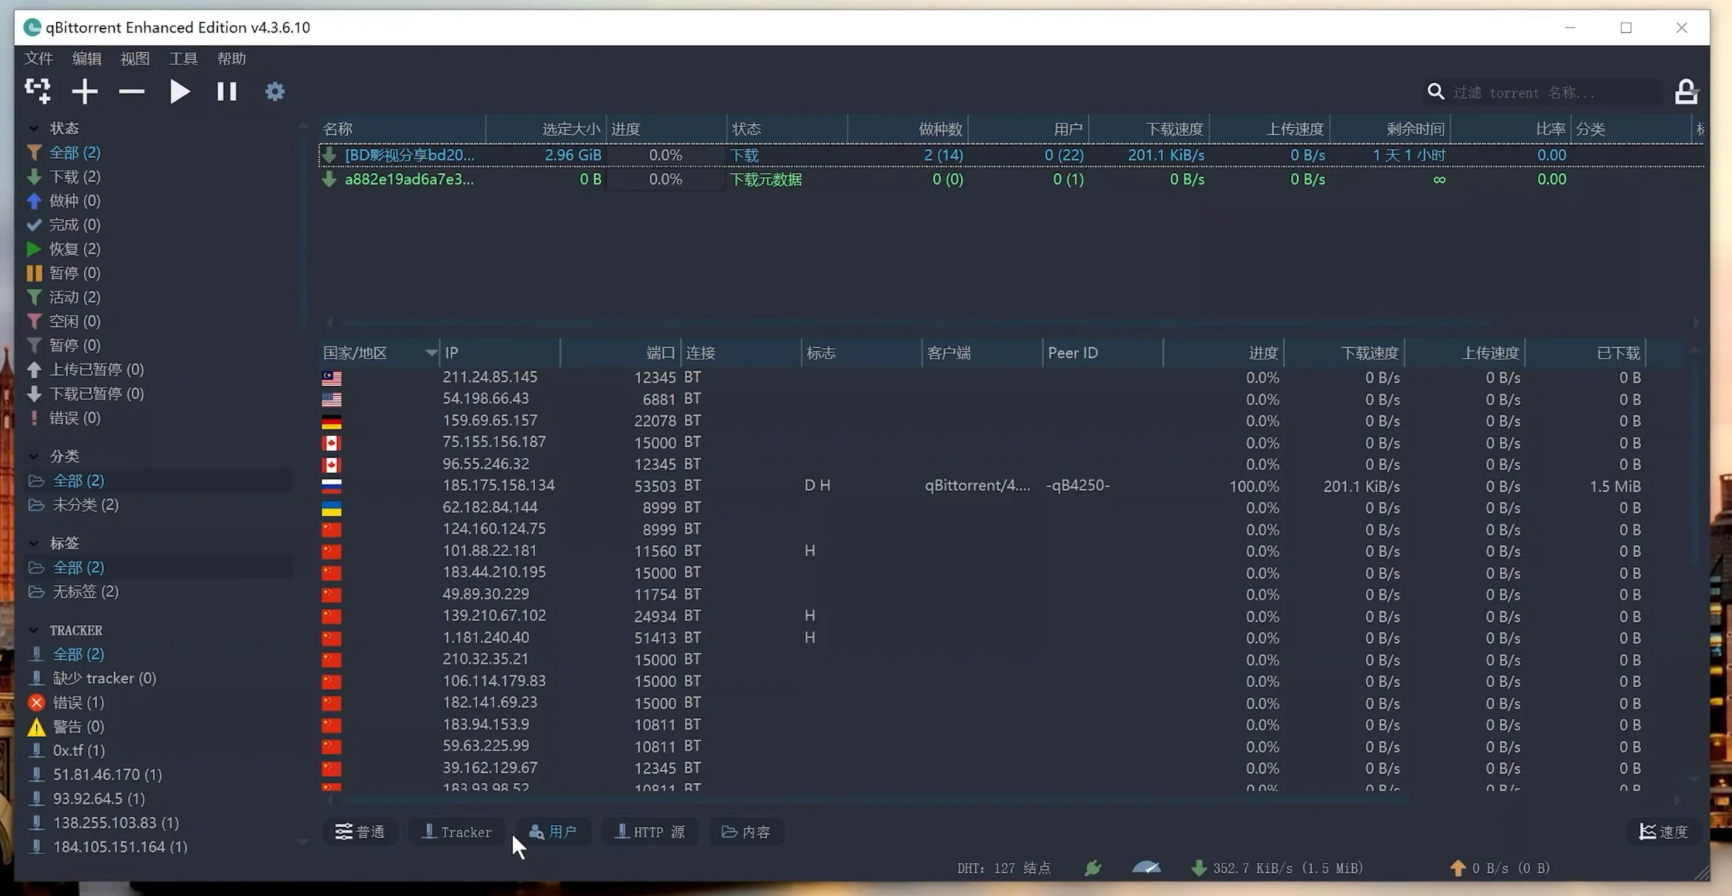The width and height of the screenshot is (1732, 896).
Task: Collapse the 分类 sidebar section
Action: click(34, 456)
